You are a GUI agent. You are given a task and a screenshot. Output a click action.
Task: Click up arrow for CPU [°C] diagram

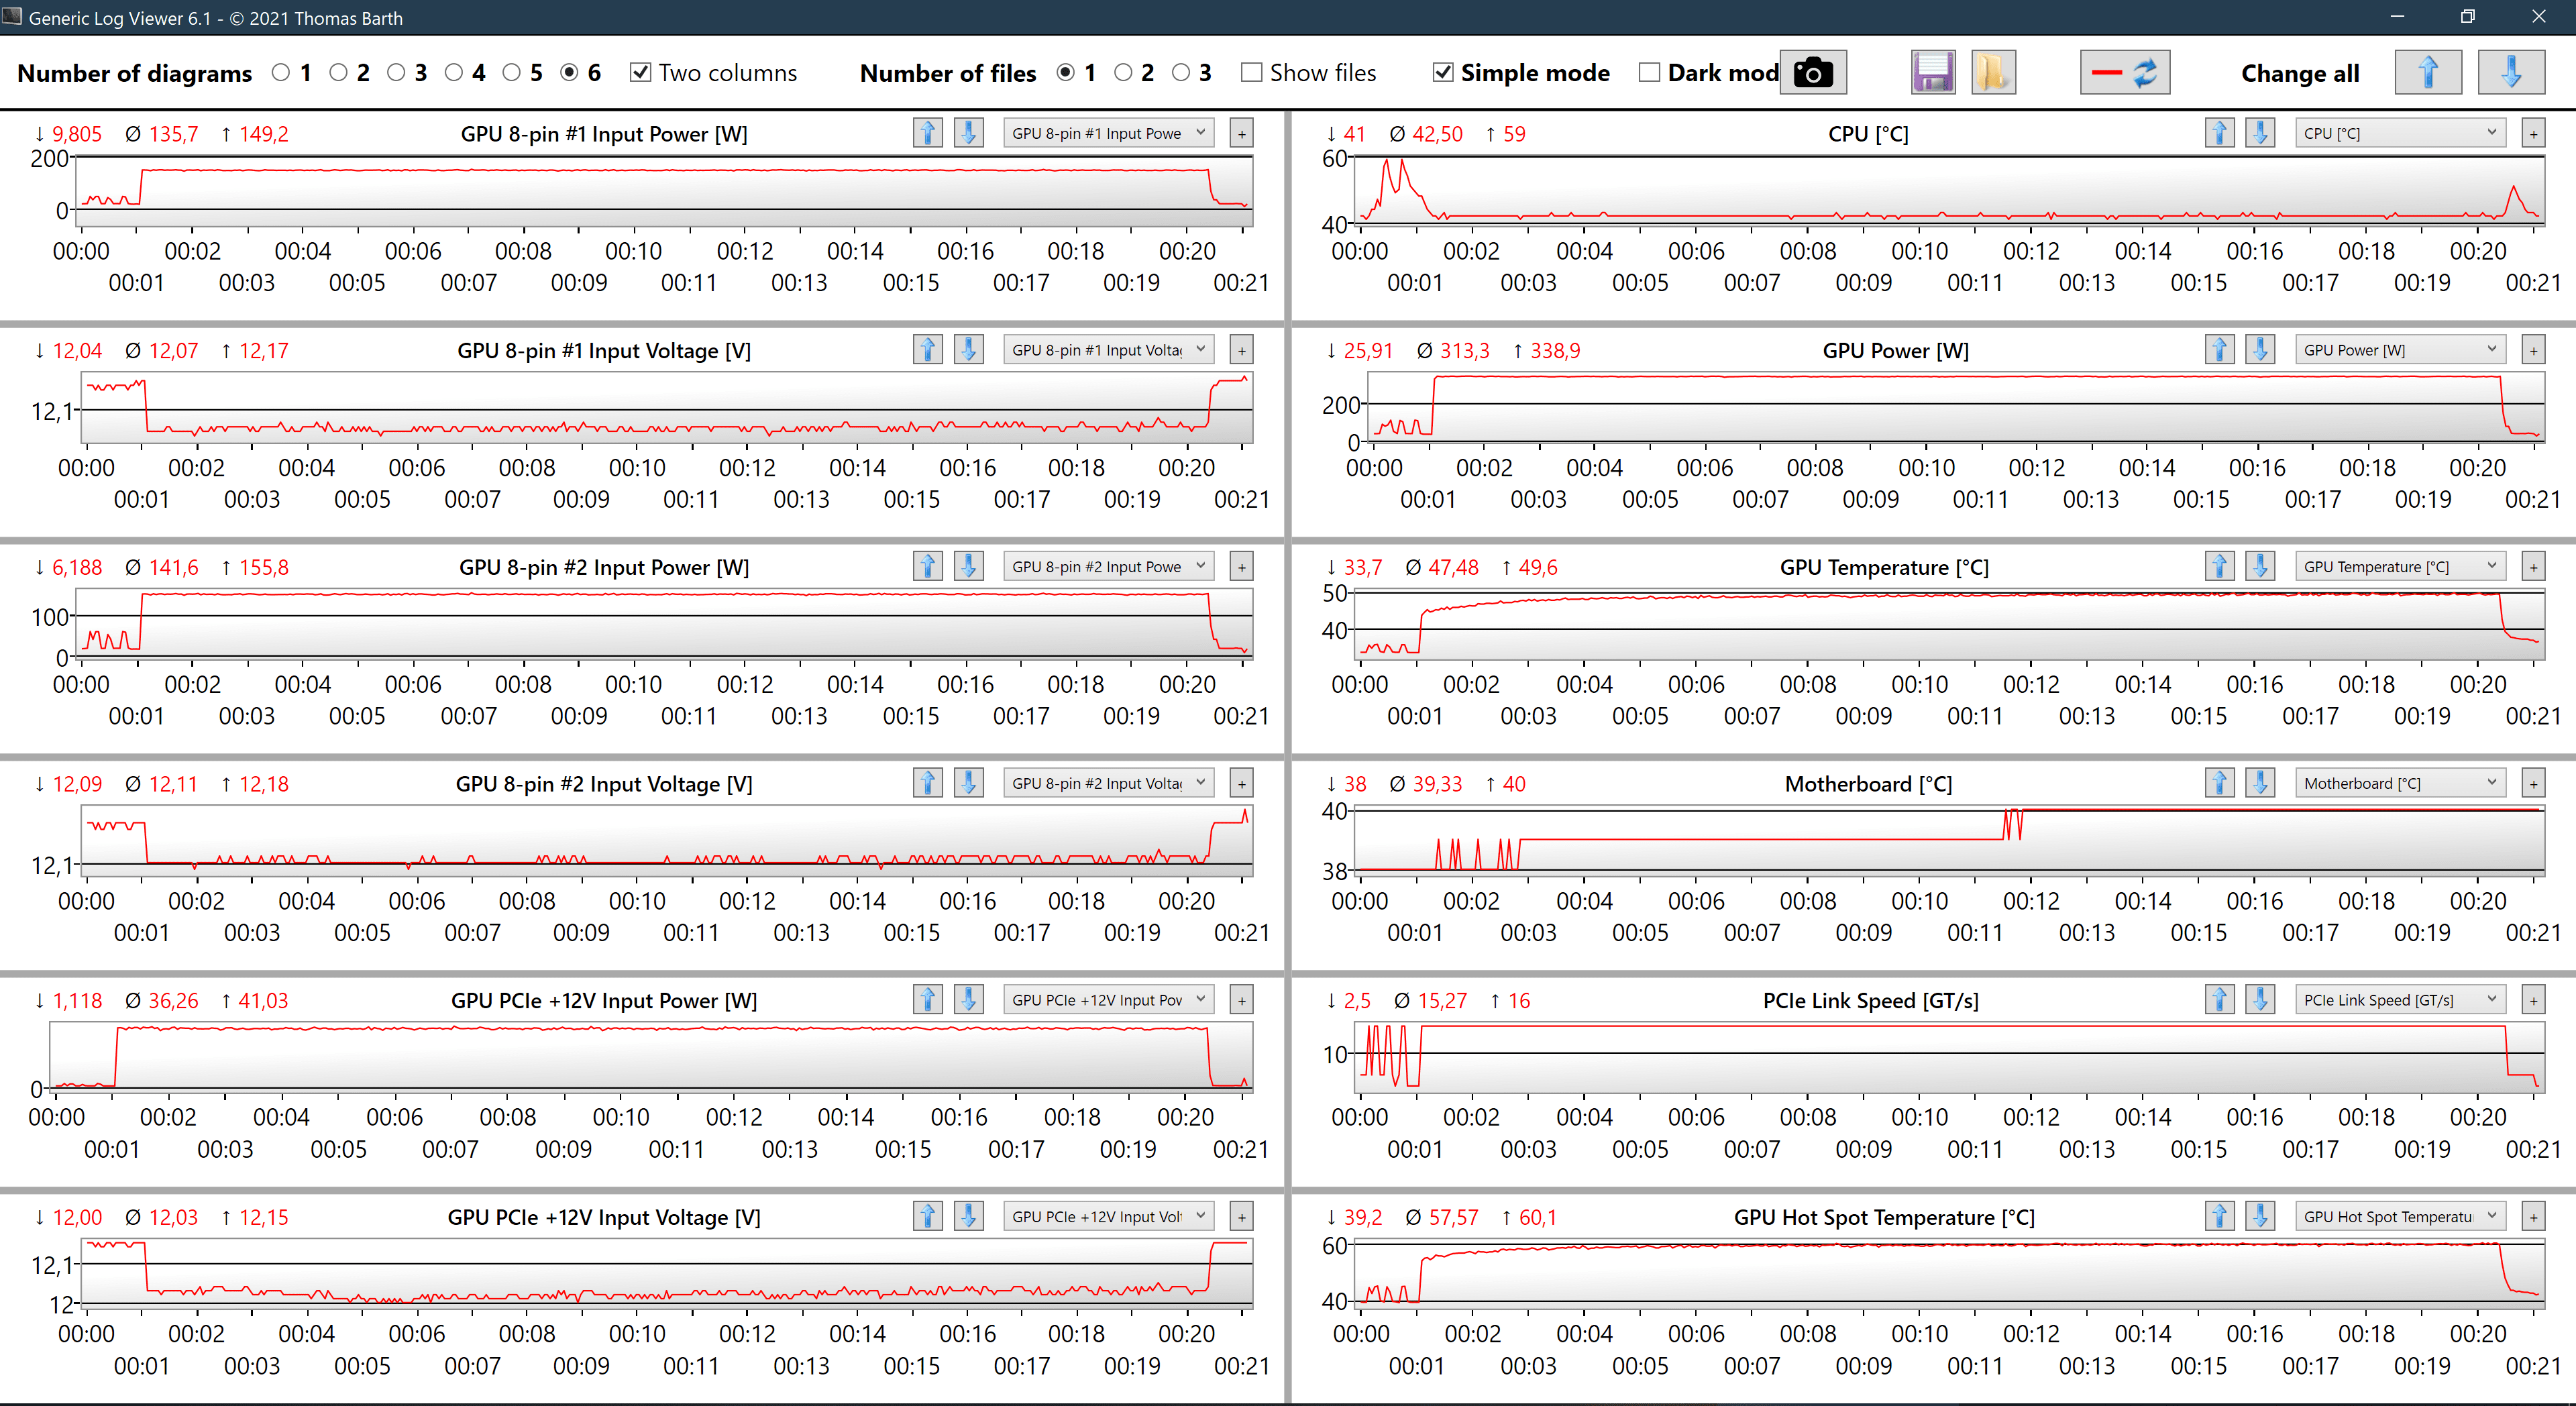(x=2220, y=133)
